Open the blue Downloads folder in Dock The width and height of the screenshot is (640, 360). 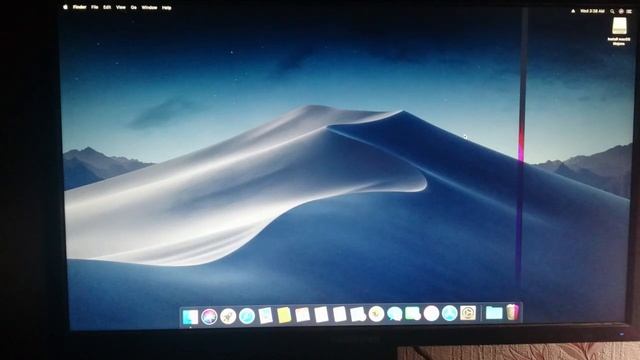tap(494, 313)
